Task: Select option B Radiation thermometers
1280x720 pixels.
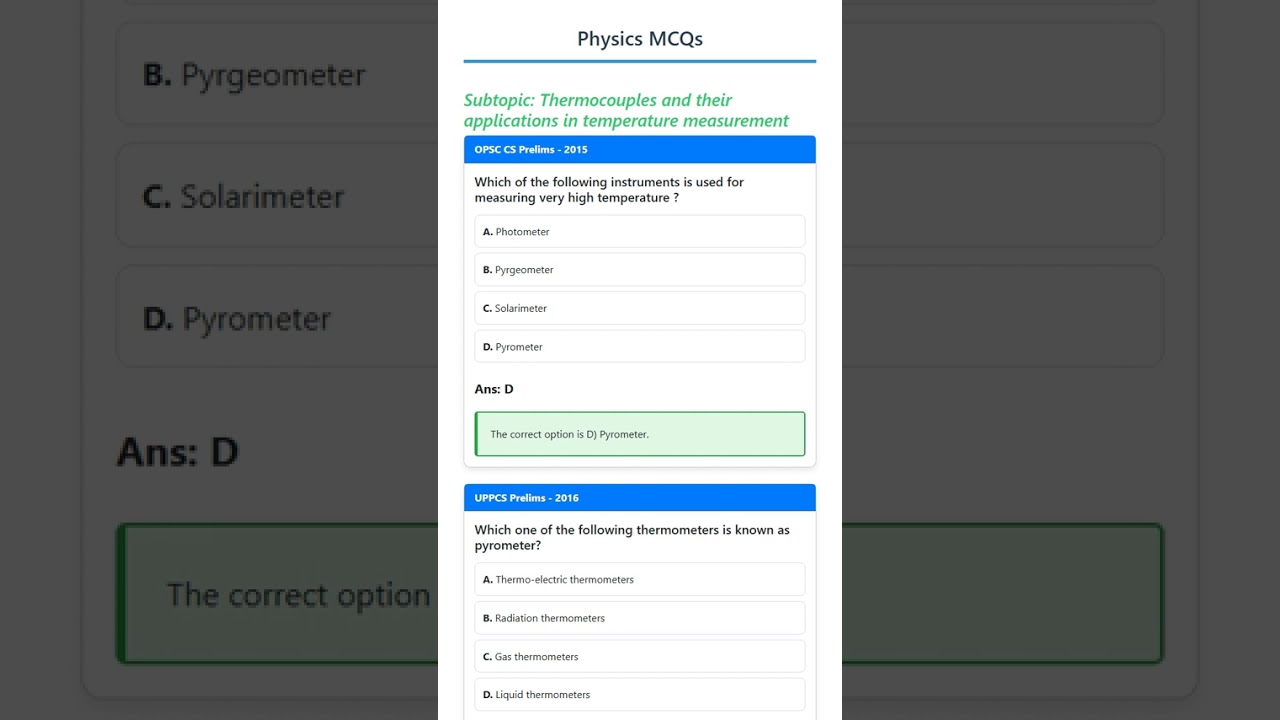Action: coord(639,618)
